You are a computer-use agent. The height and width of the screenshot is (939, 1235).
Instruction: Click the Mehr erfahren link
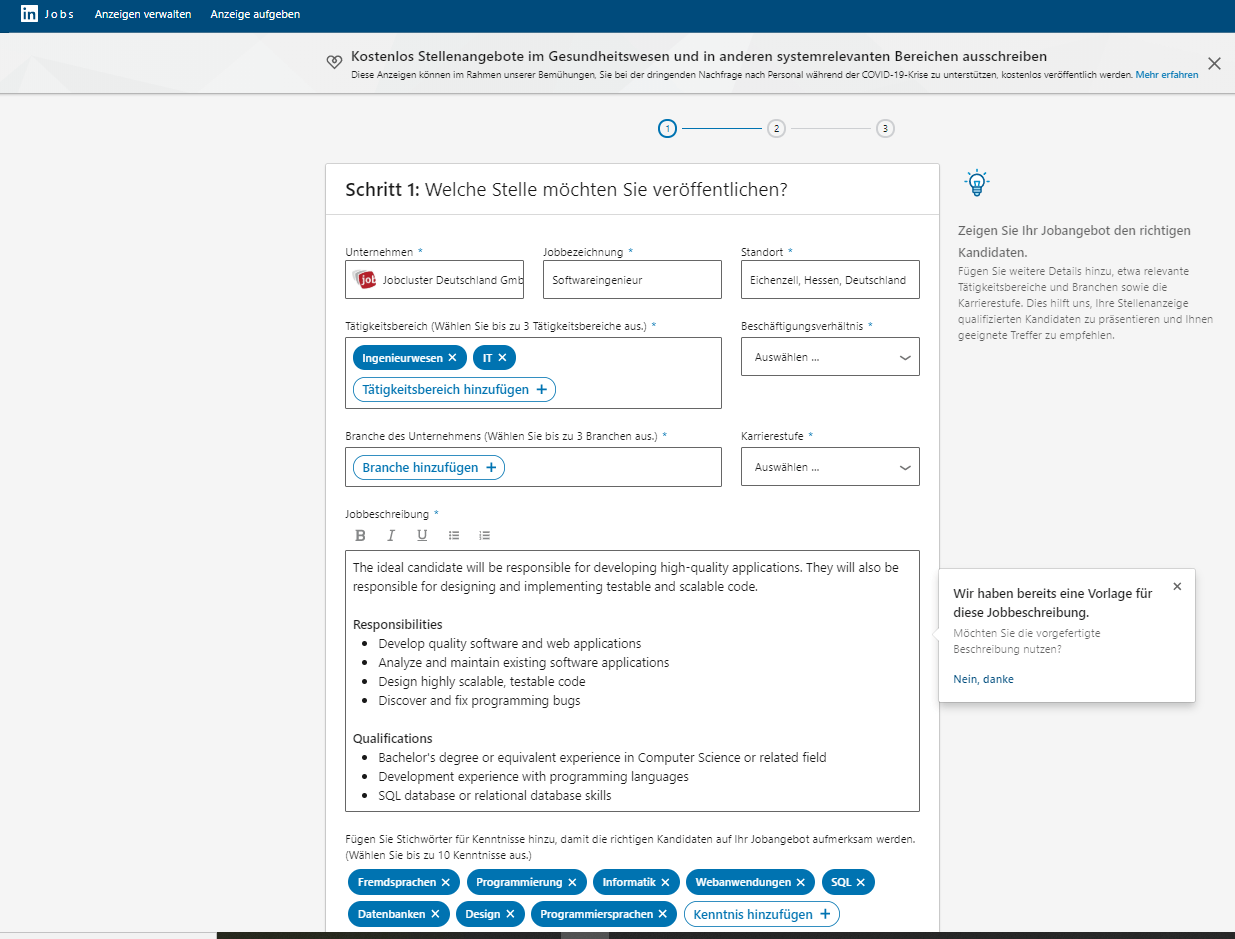(1166, 74)
